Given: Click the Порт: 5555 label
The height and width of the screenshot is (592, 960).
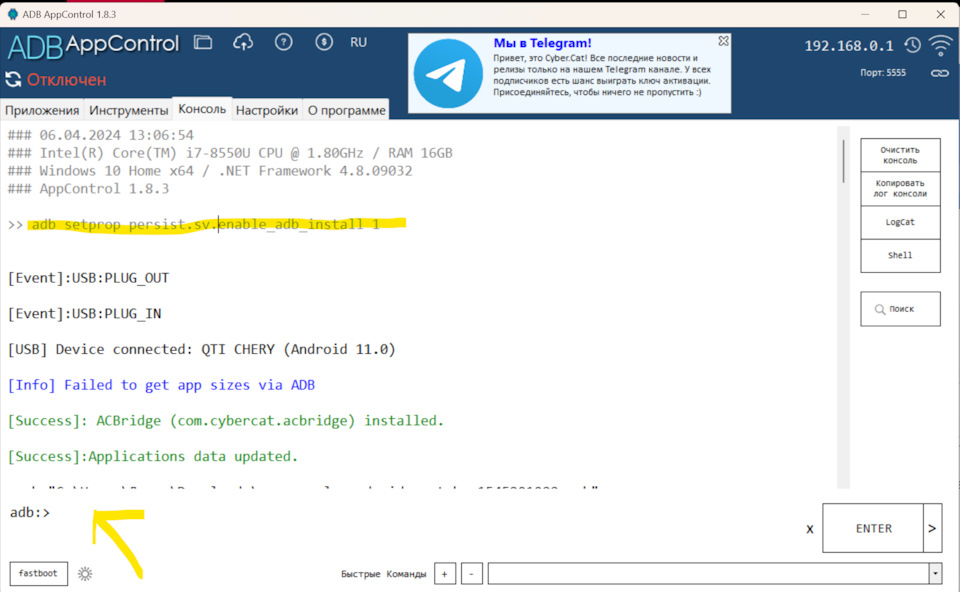Looking at the screenshot, I should [883, 72].
